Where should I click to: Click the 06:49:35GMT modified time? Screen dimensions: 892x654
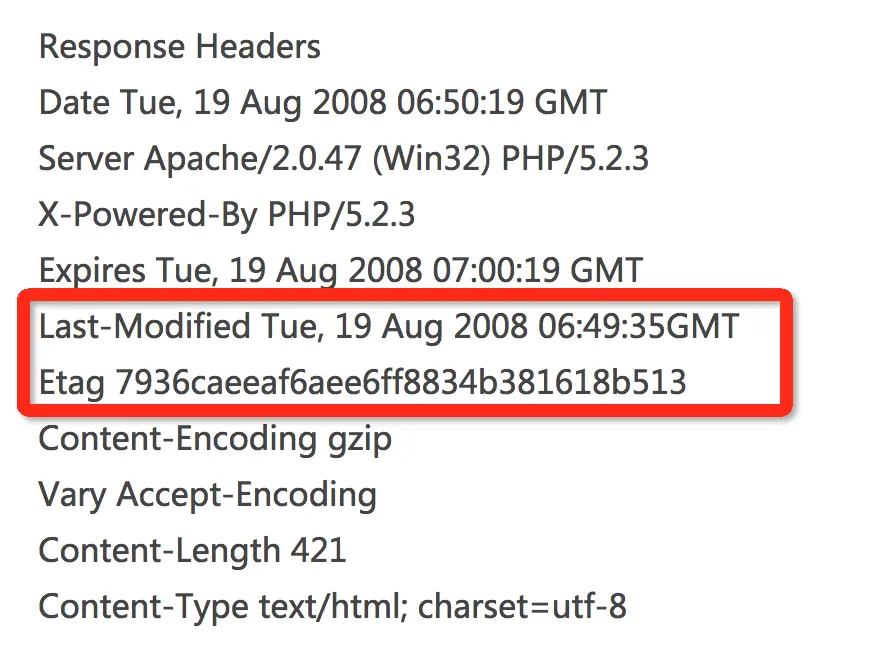point(638,327)
